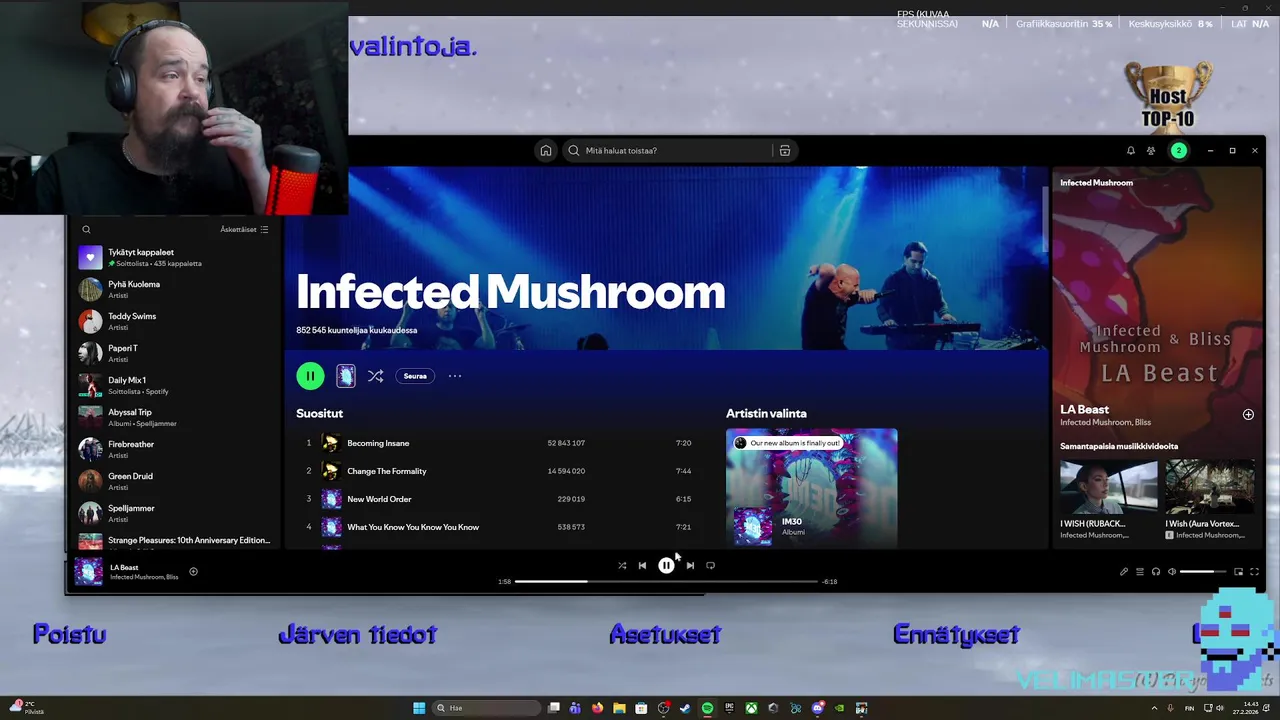This screenshot has width=1280, height=720.
Task: Open Strange Pleasures 10th Anniversary Edition
Action: point(175,541)
